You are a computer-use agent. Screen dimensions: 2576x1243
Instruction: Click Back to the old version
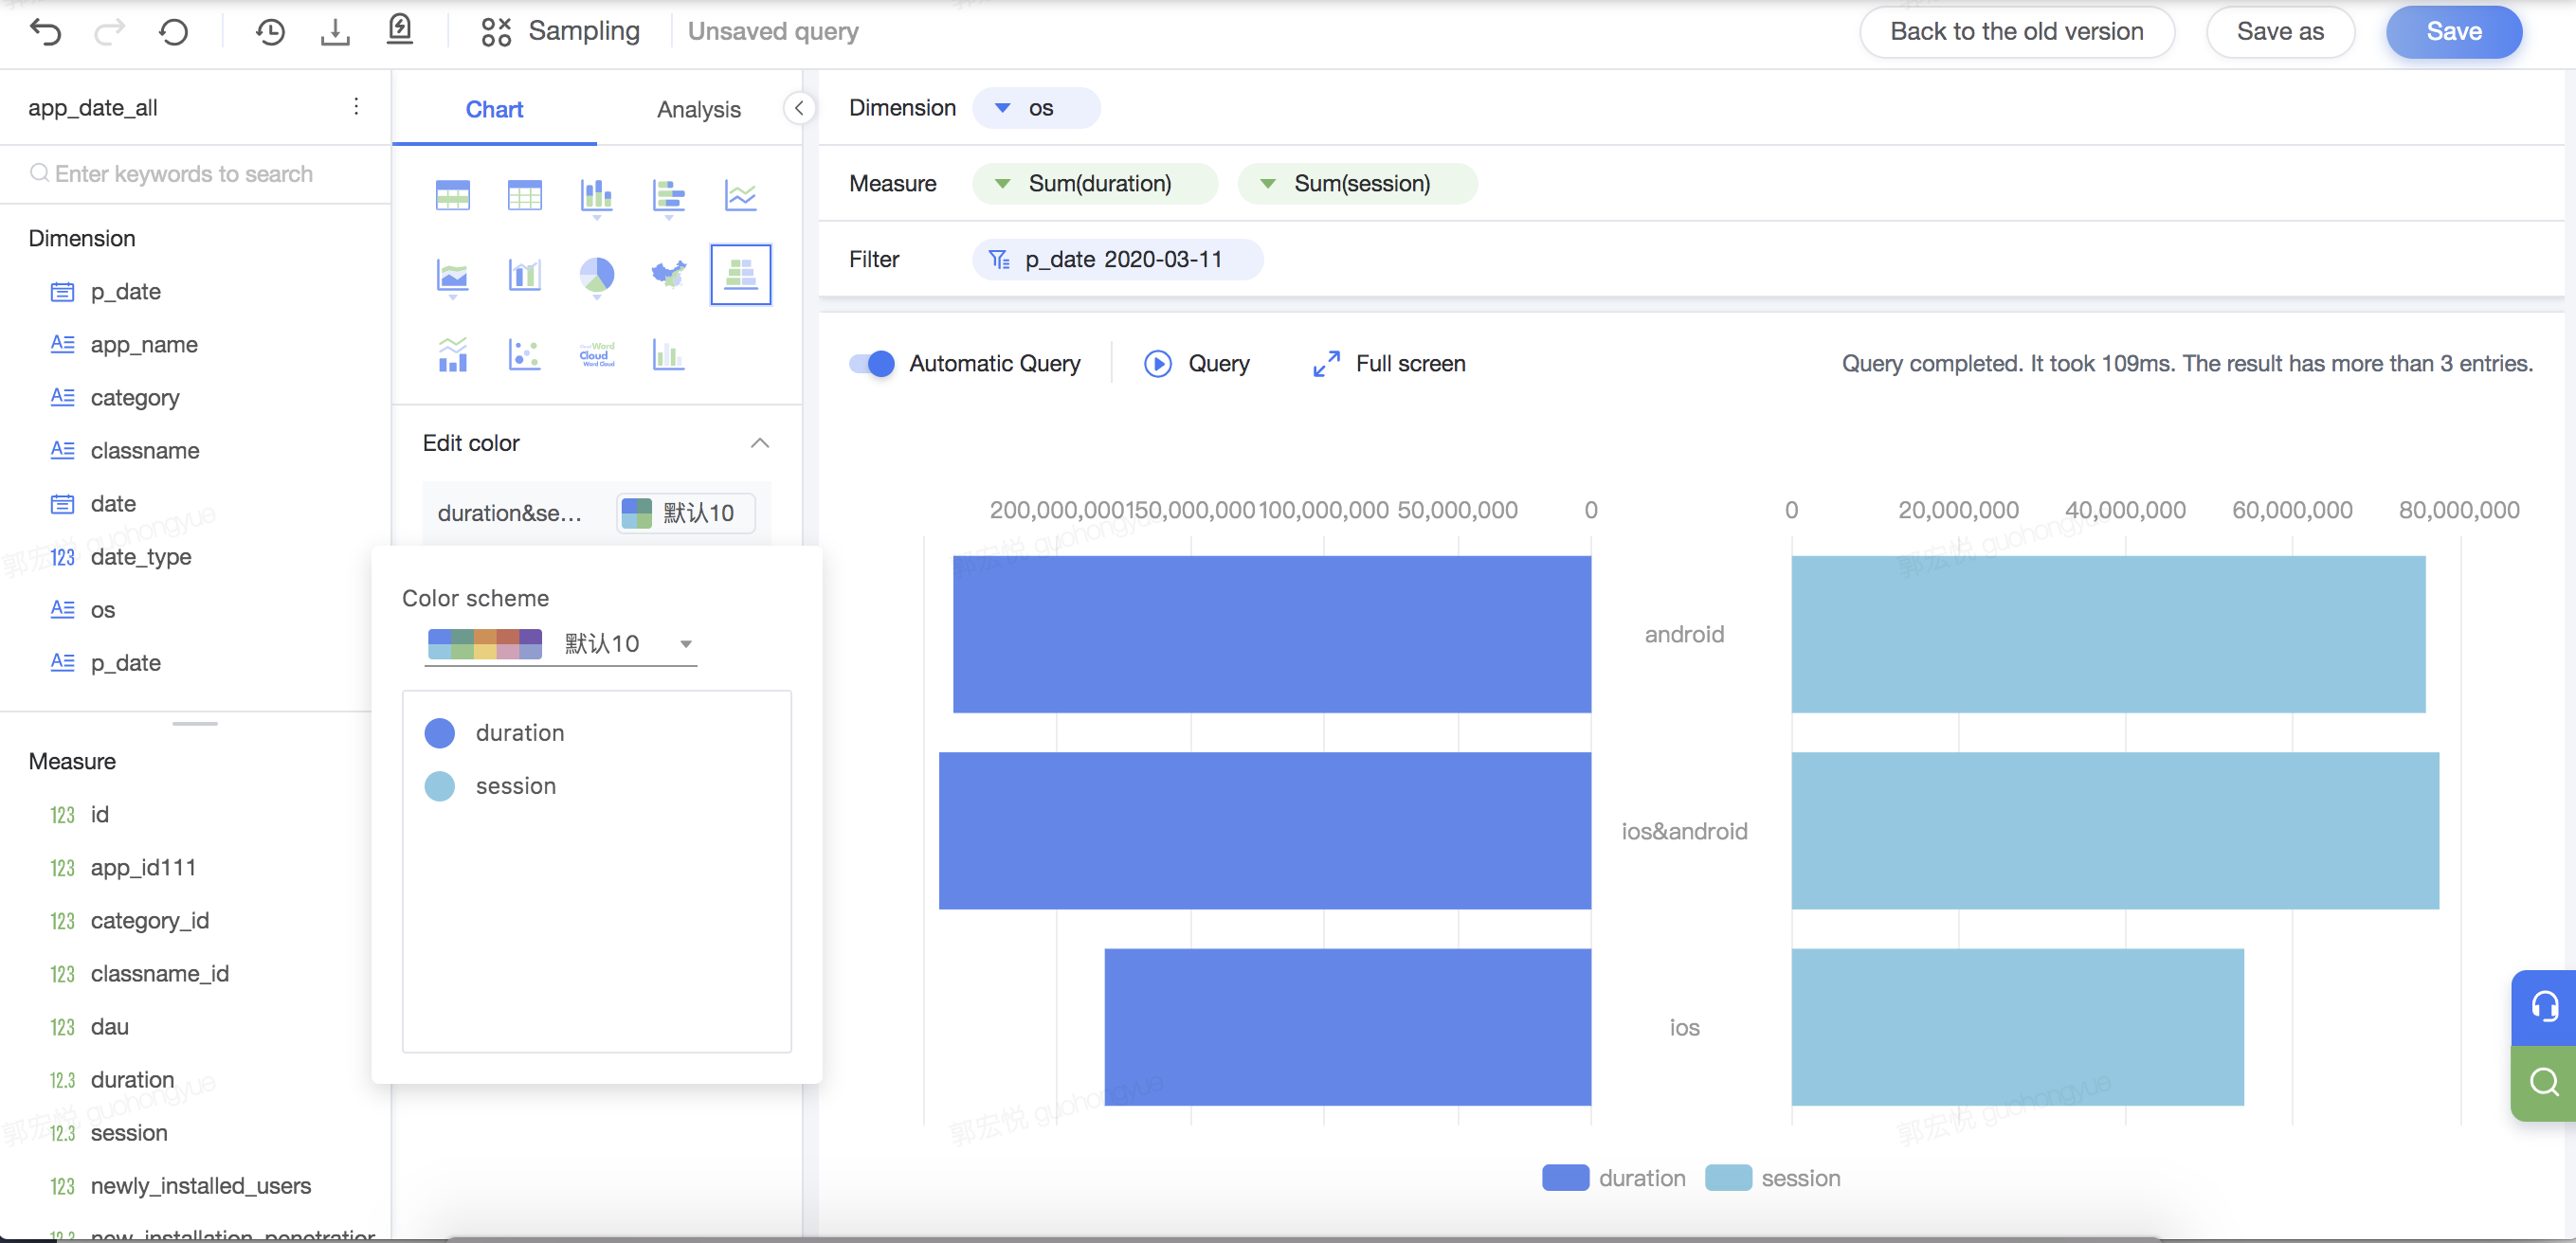2016,32
